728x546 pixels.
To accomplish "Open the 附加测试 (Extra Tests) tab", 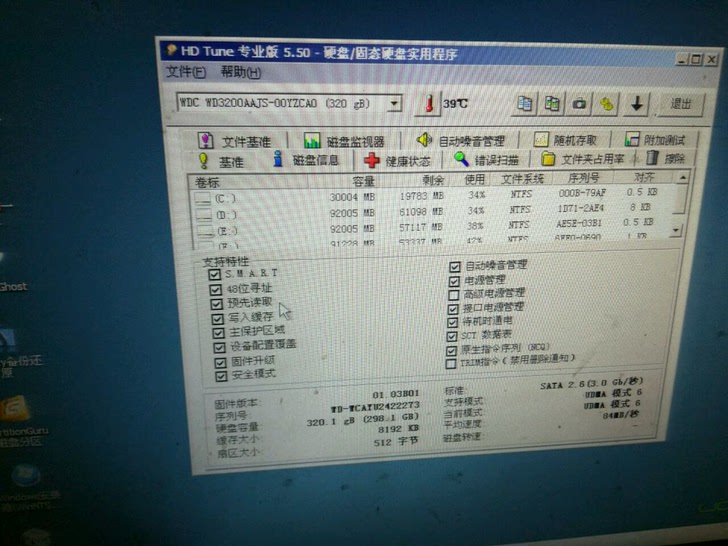I will [655, 139].
